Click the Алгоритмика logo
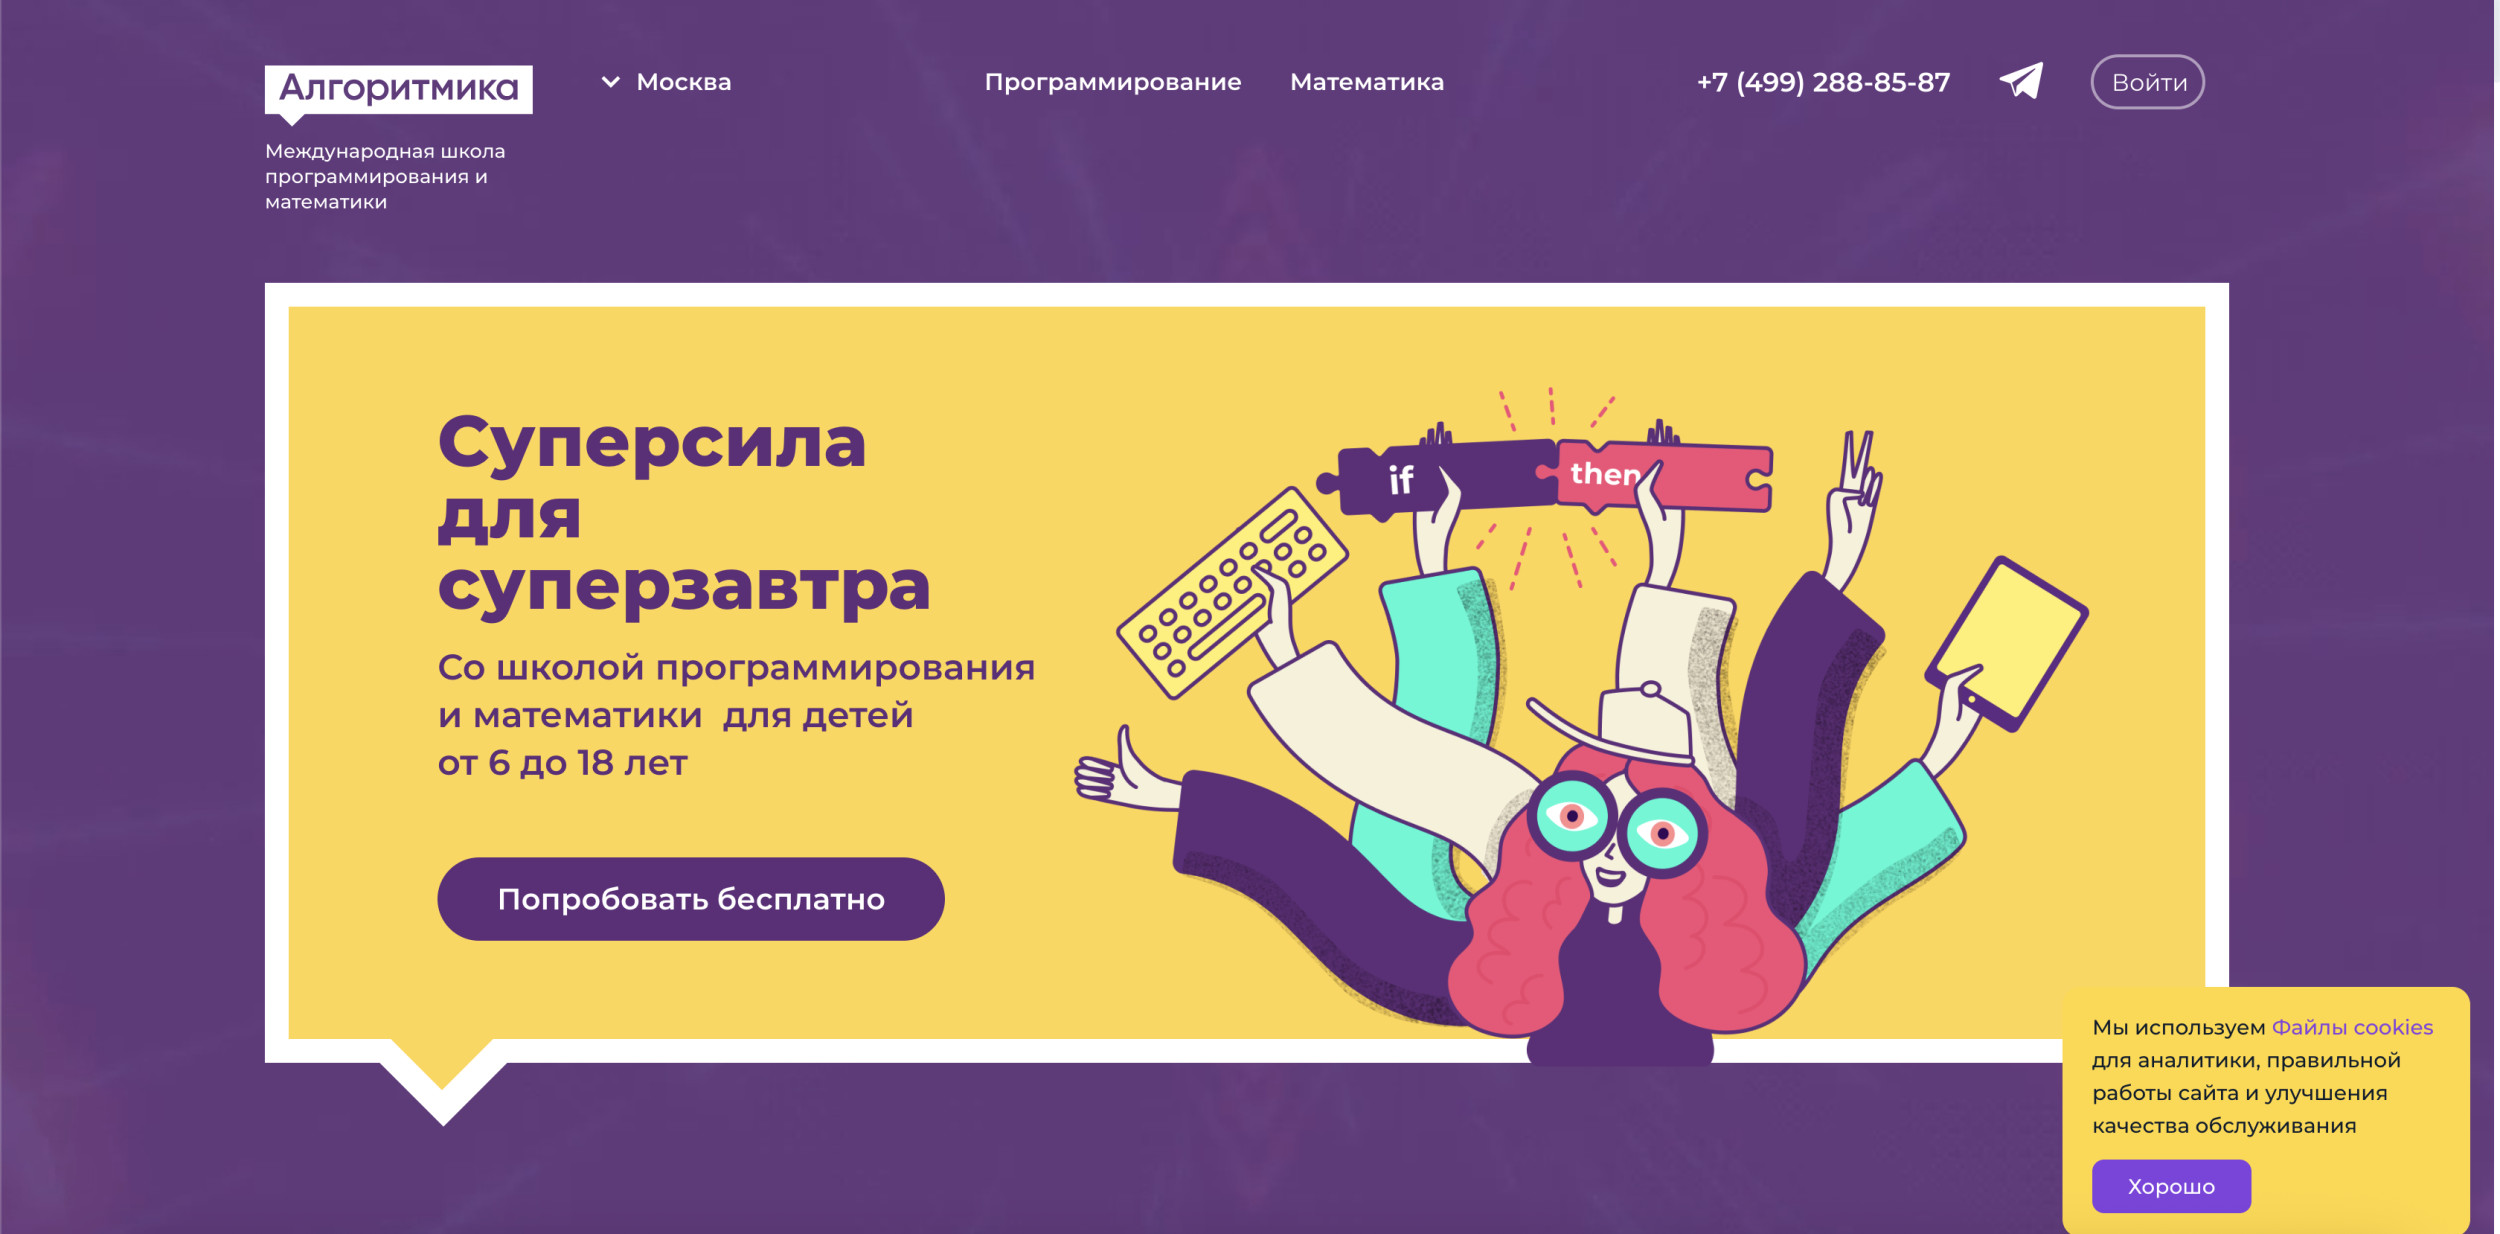 [398, 92]
